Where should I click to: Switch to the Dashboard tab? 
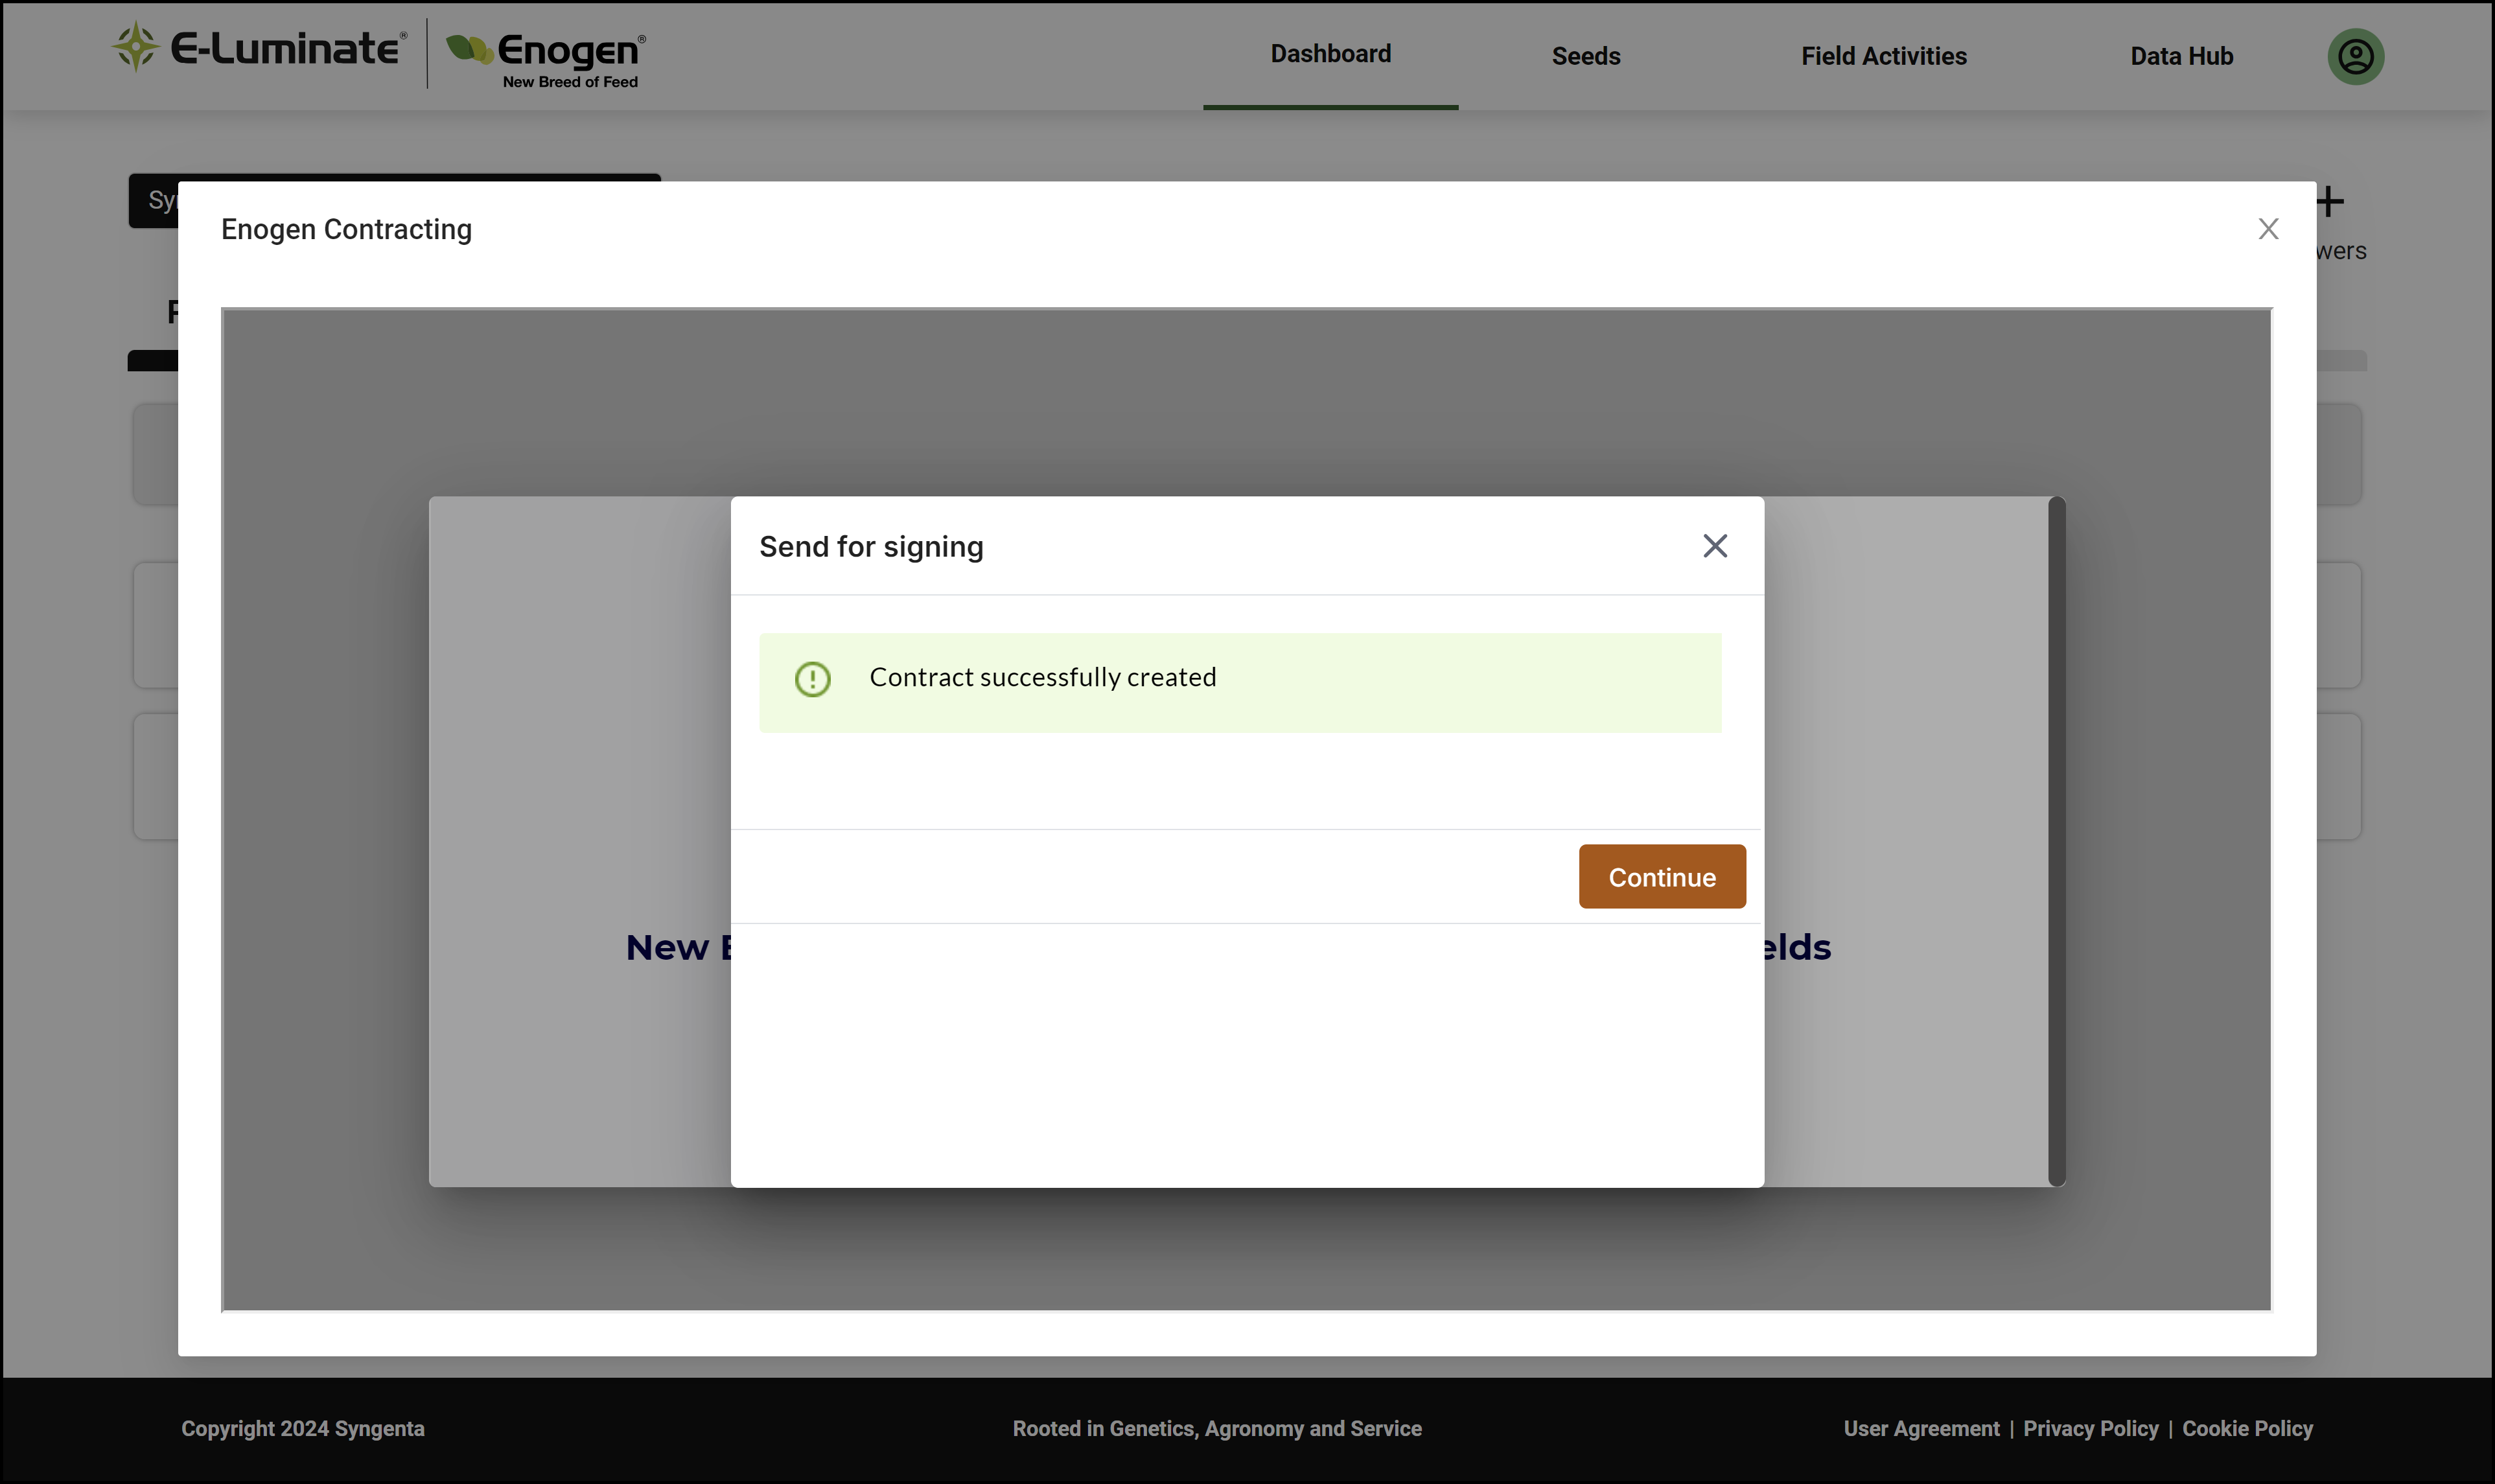pos(1330,54)
